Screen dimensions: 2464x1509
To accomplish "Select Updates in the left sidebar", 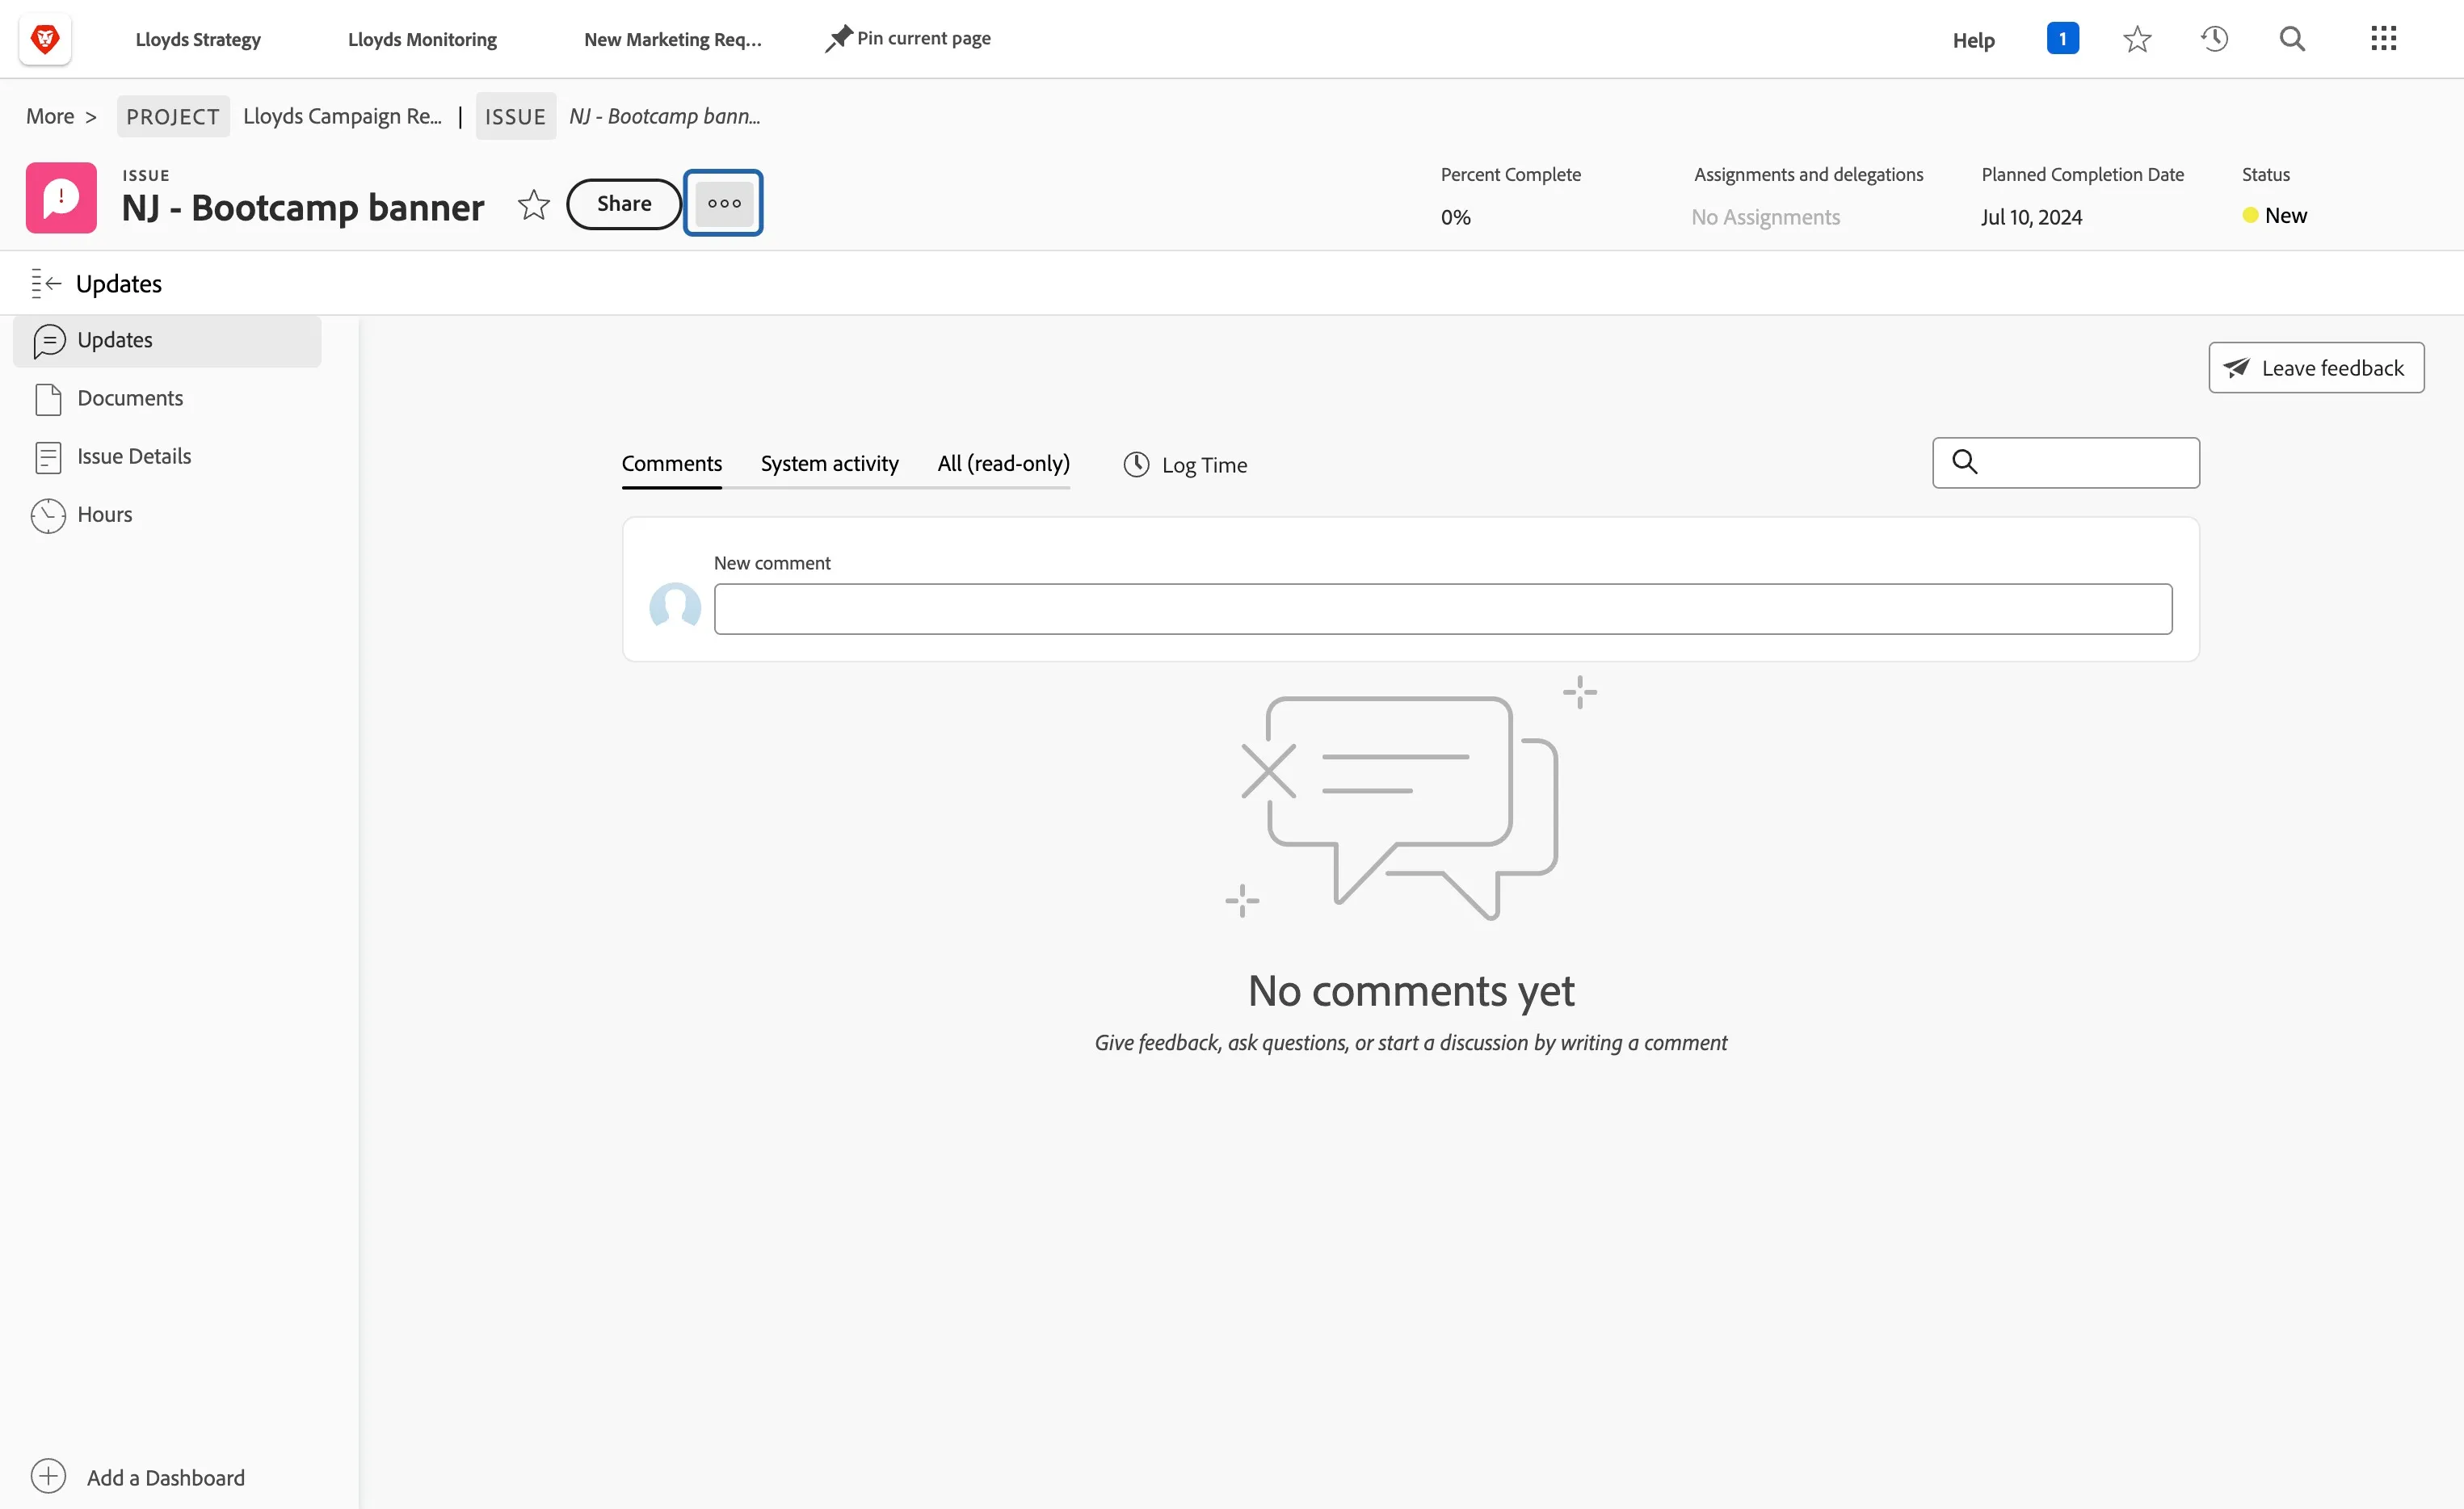I will click(x=167, y=341).
